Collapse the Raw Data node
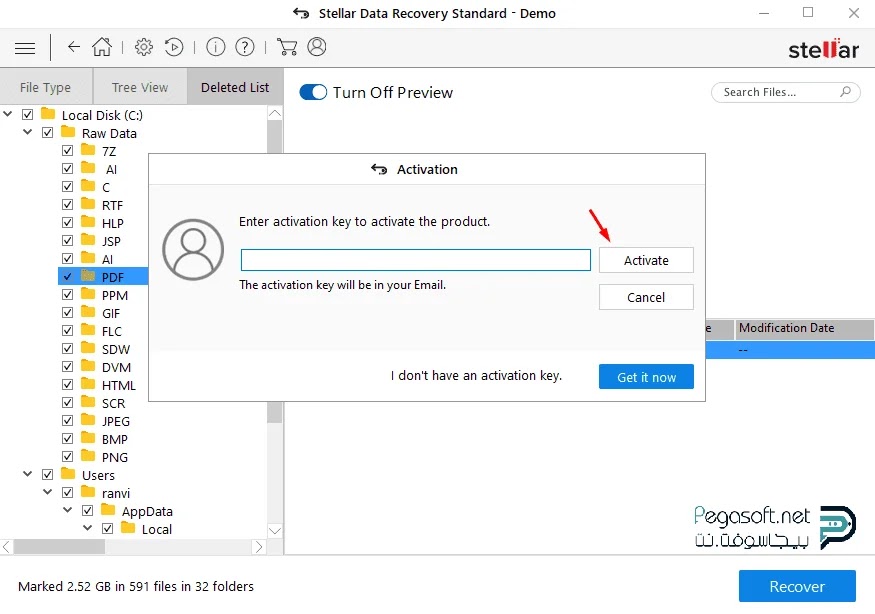875x614 pixels. (27, 132)
